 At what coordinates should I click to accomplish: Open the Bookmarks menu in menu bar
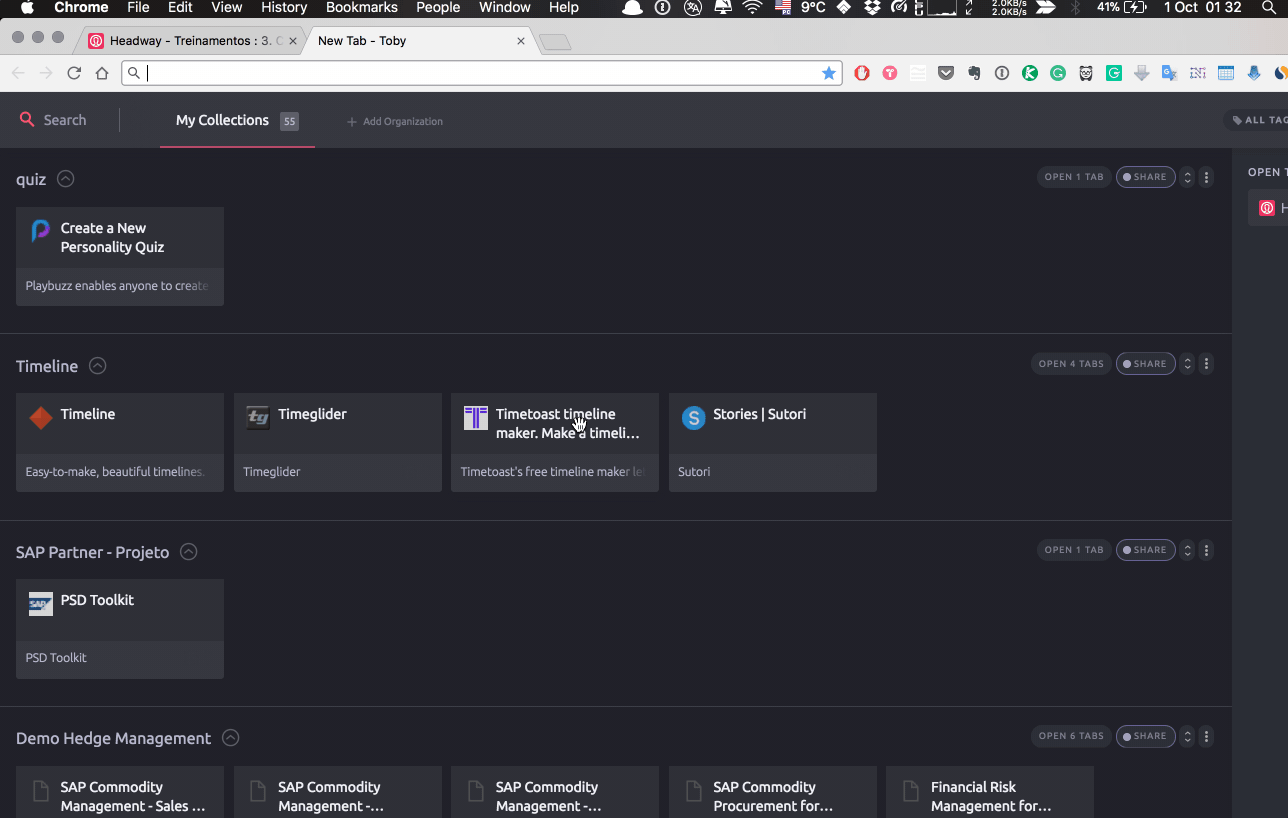(x=361, y=8)
